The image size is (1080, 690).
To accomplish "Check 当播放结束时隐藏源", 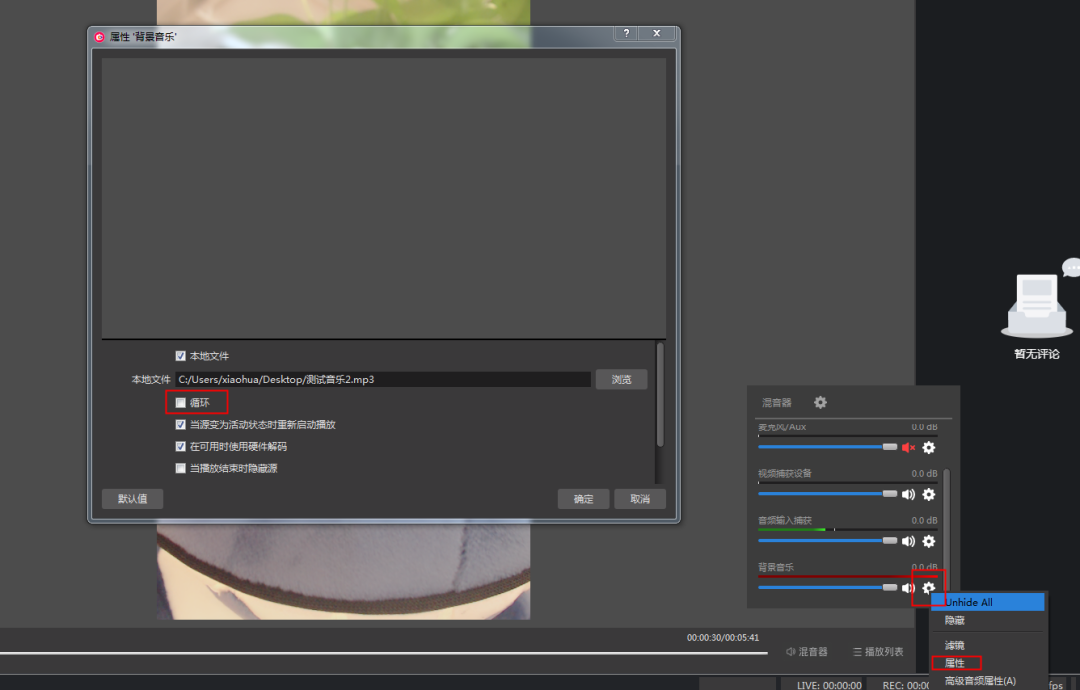I will coord(181,468).
